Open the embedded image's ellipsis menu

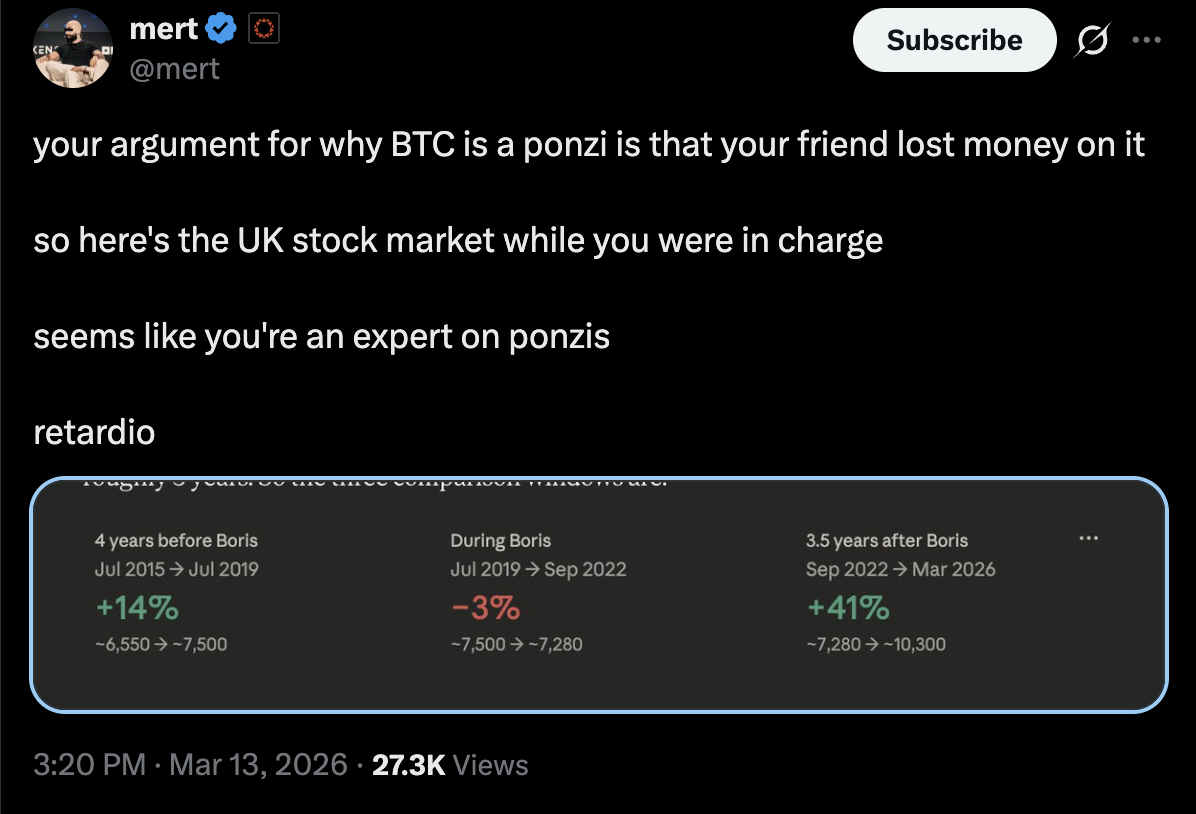tap(1089, 537)
